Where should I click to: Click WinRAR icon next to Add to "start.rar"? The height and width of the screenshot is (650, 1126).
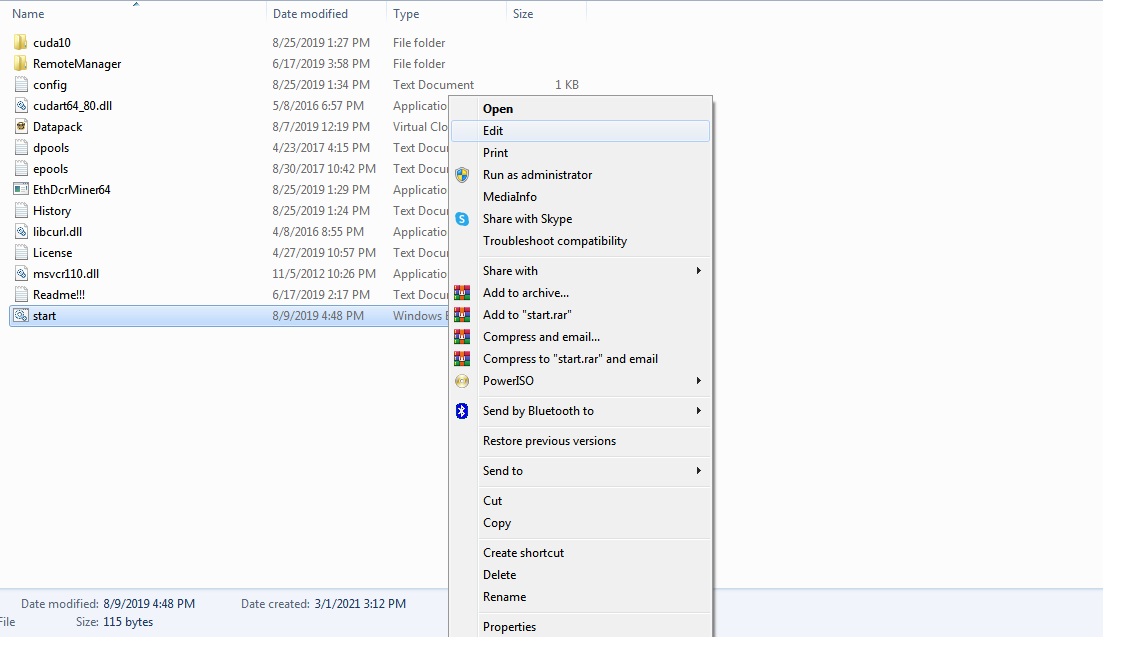462,315
